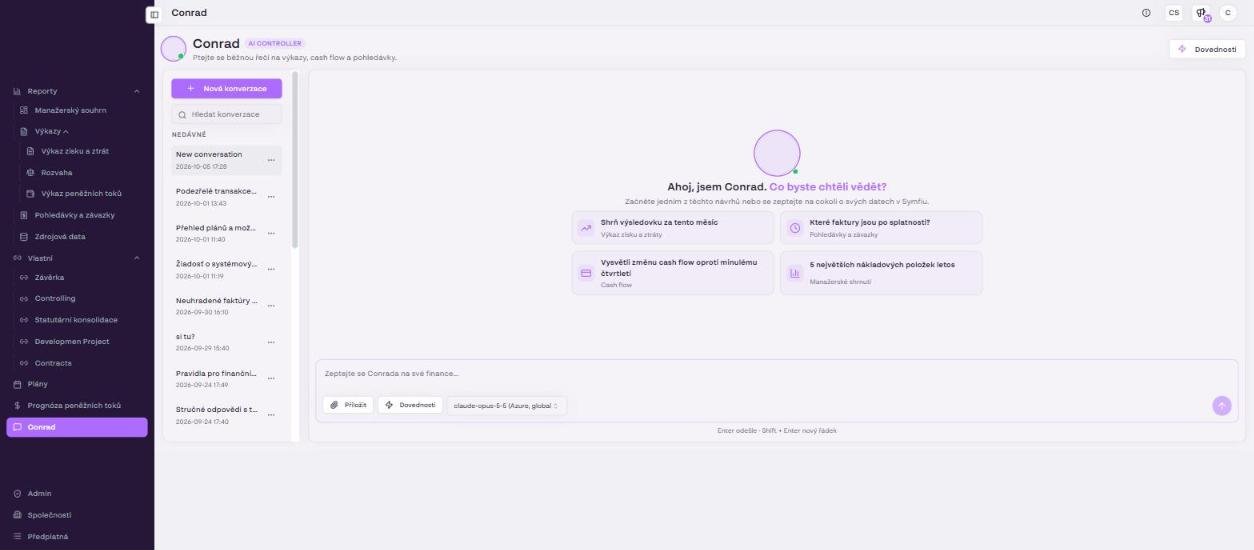
Task: Open 'Žádosť o systémový...' conversation
Action: coord(215,269)
